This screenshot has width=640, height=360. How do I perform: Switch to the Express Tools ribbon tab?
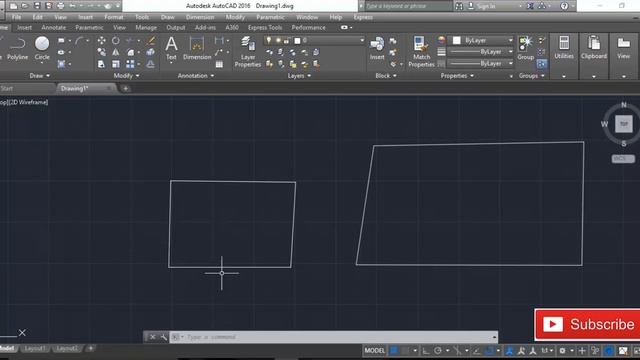coord(264,27)
